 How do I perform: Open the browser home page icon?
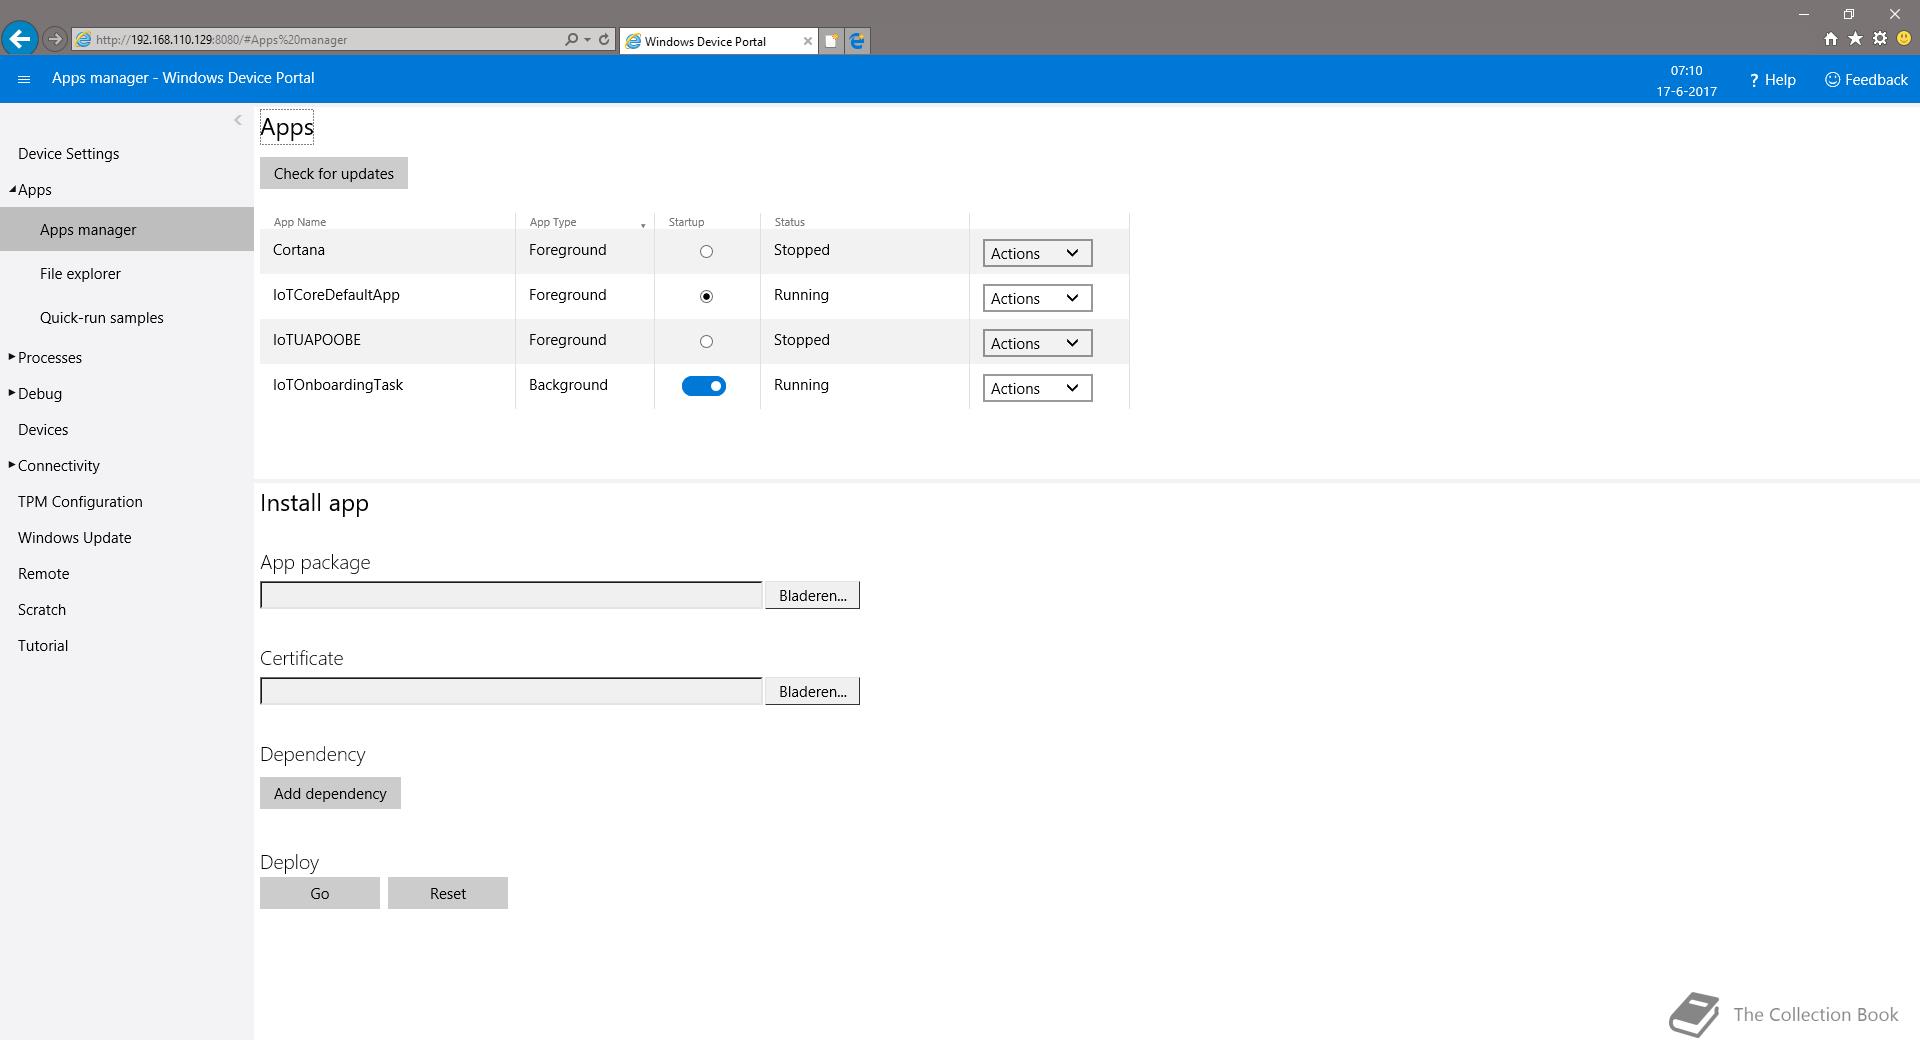(x=1830, y=39)
